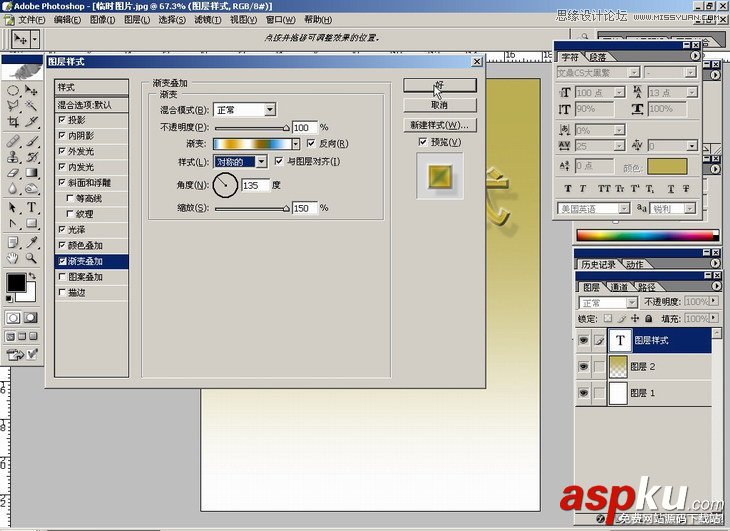The height and width of the screenshot is (531, 730).
Task: Click the 取消 Cancel button
Action: (x=440, y=105)
